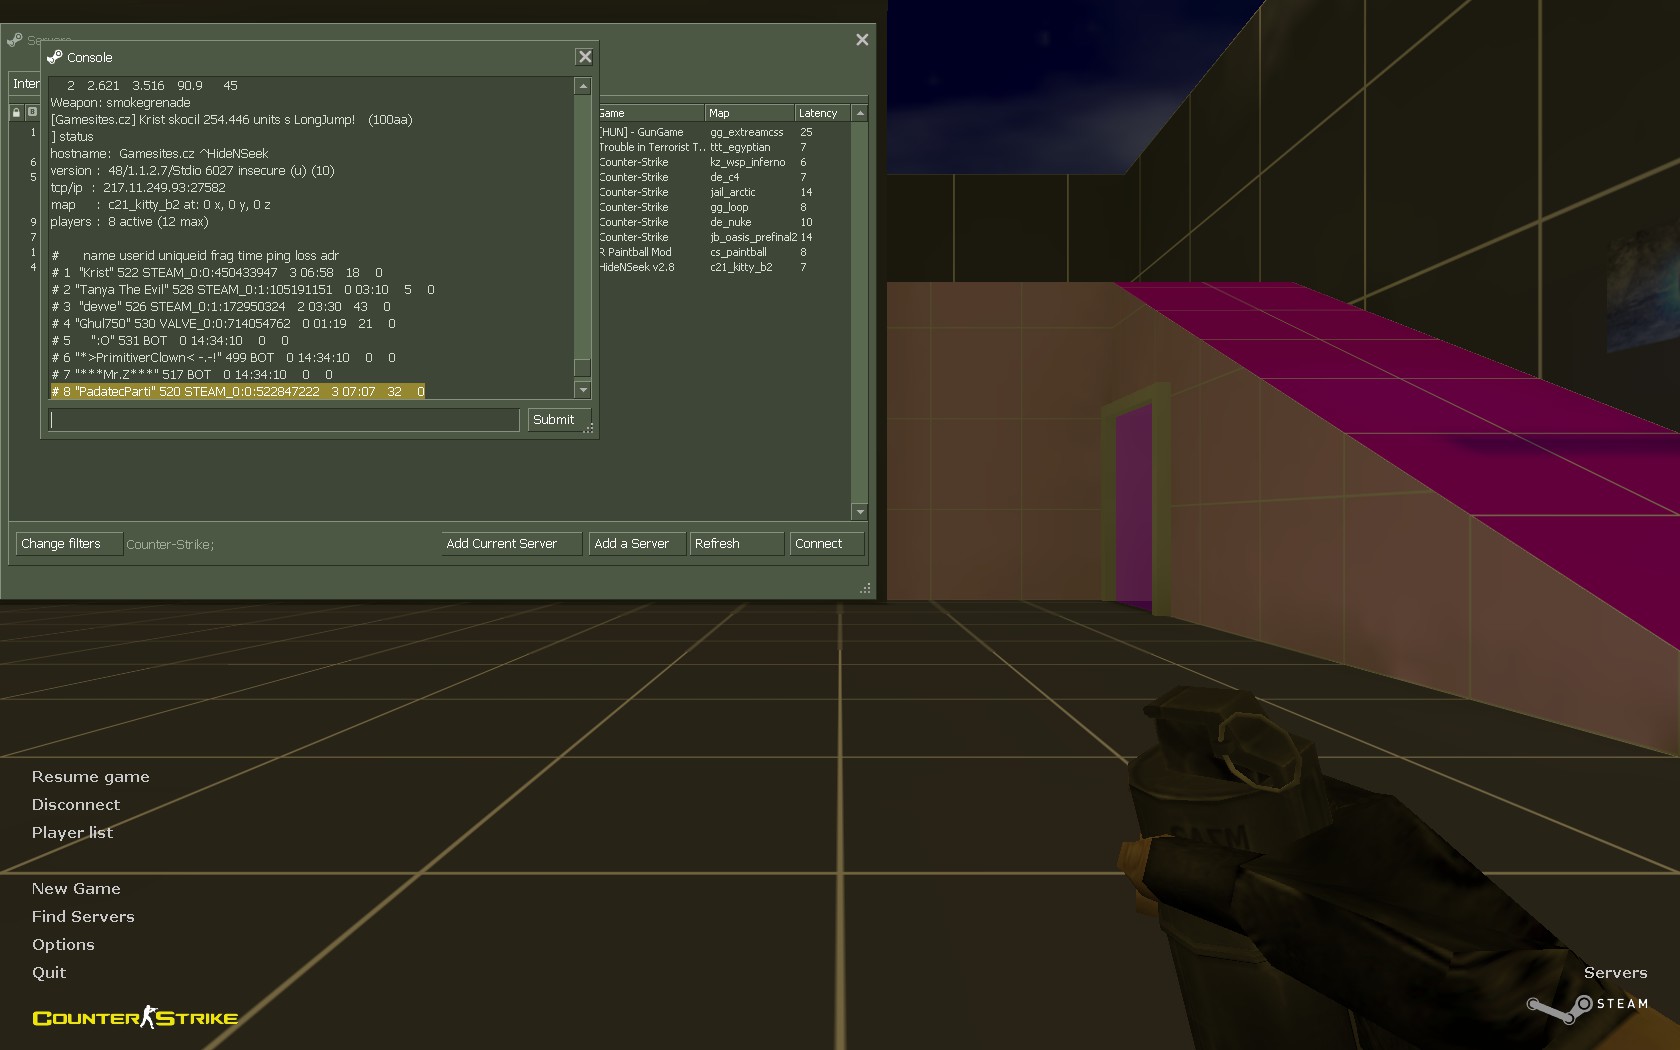
Task: Focus the console command input field
Action: click(284, 420)
